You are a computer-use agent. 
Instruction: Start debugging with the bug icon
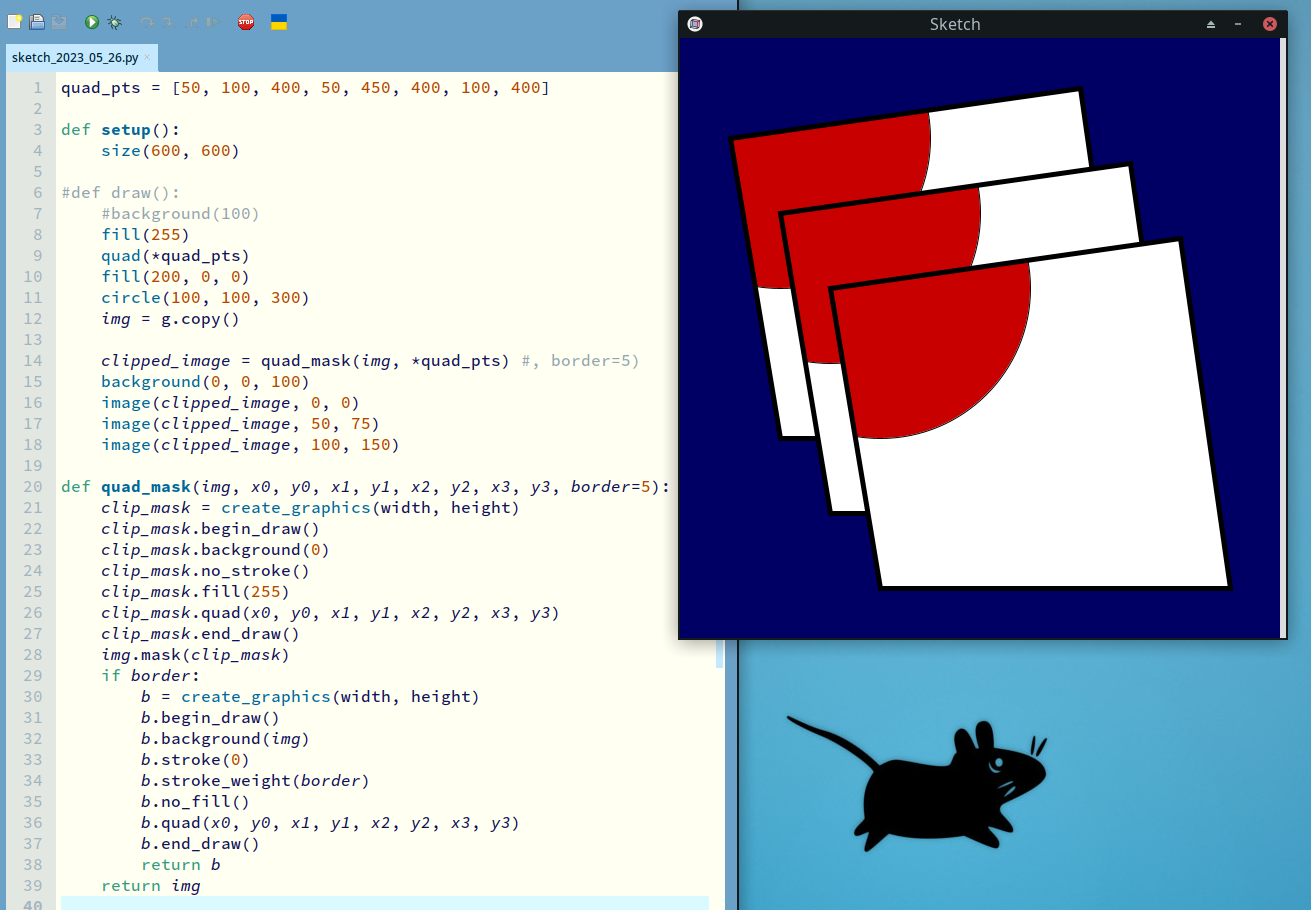(x=115, y=22)
